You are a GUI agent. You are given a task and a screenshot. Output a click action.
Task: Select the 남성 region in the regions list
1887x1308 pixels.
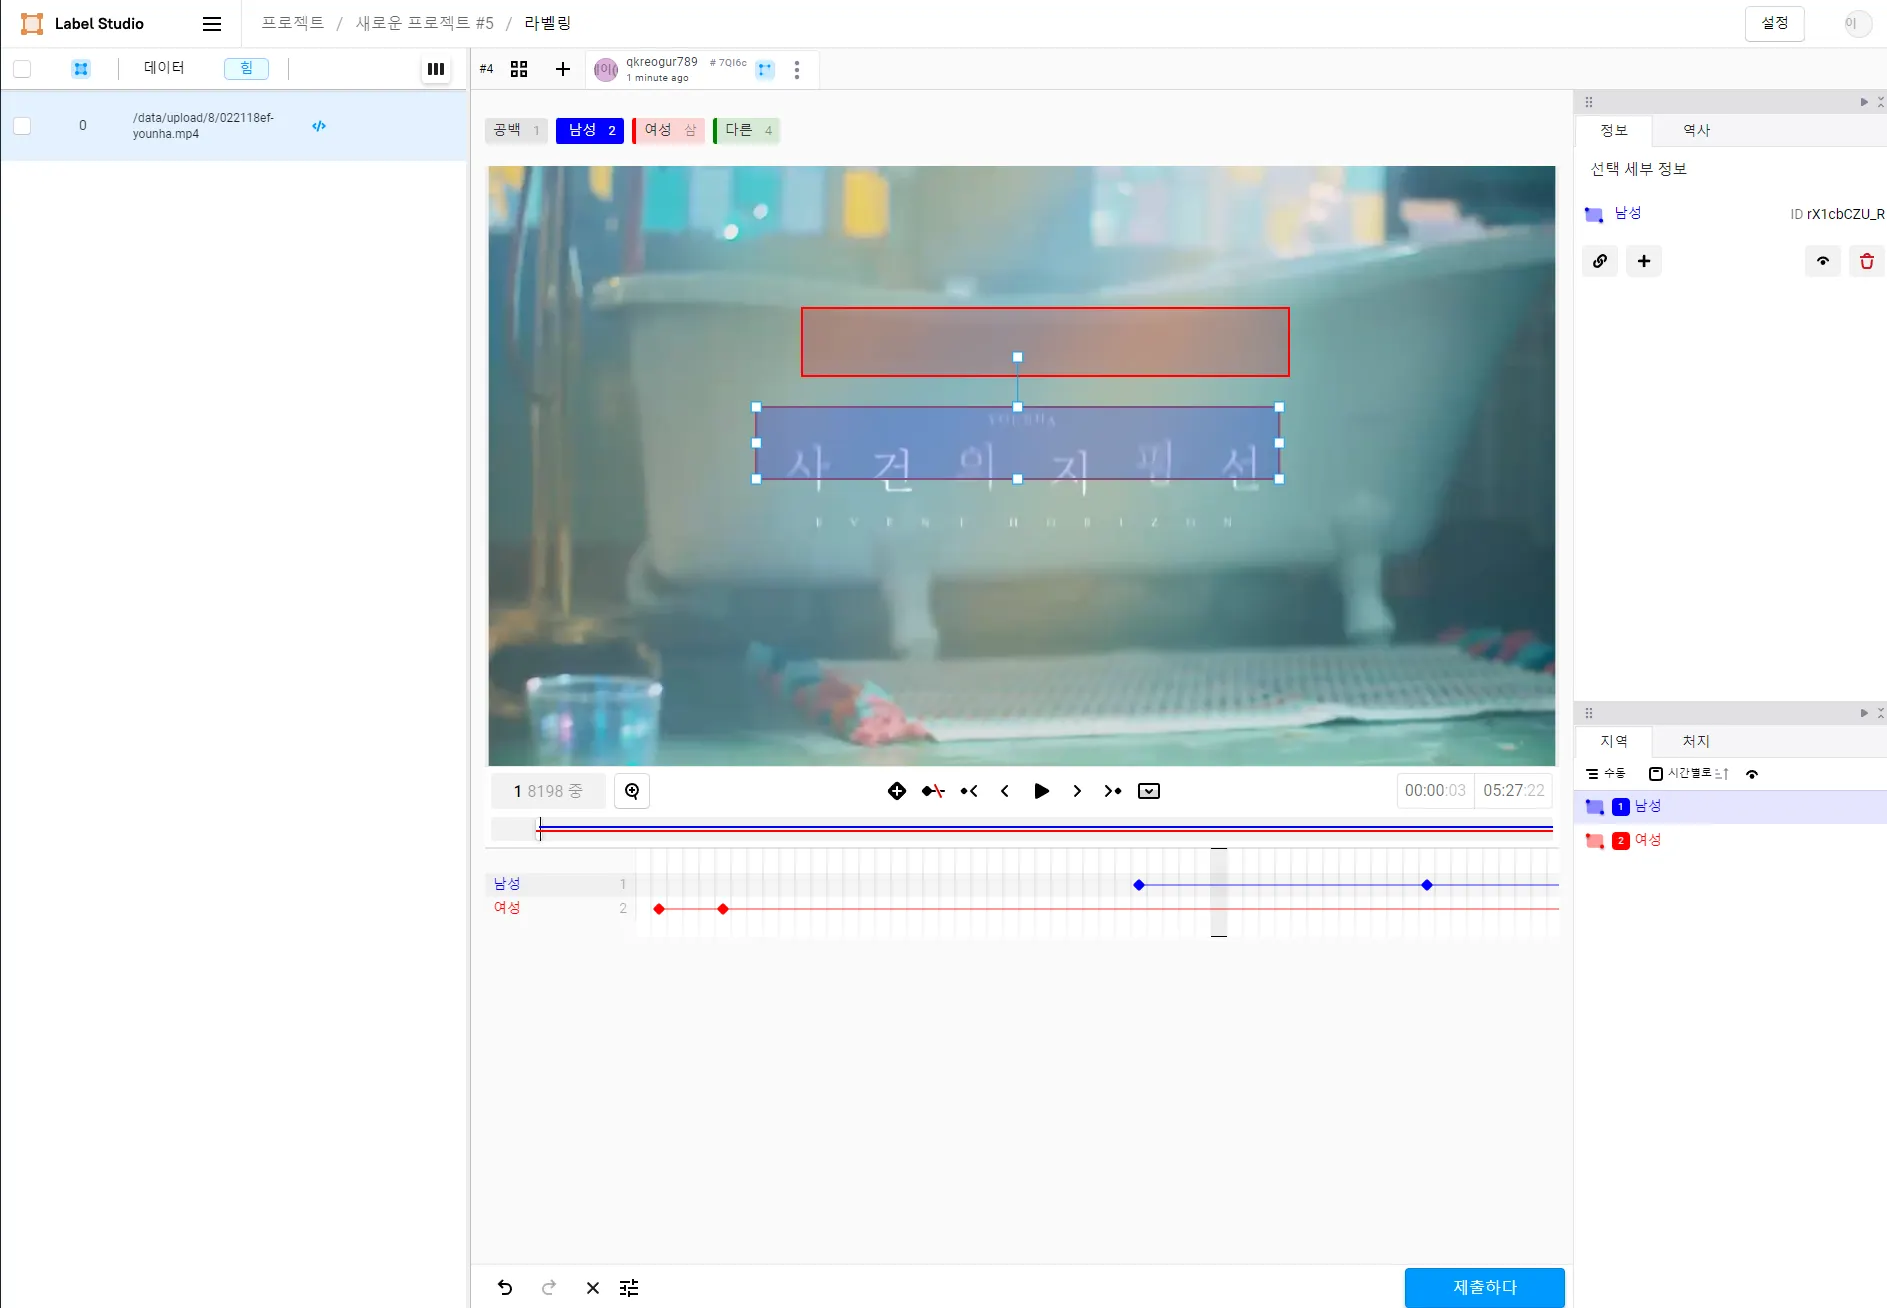pyautogui.click(x=1729, y=807)
